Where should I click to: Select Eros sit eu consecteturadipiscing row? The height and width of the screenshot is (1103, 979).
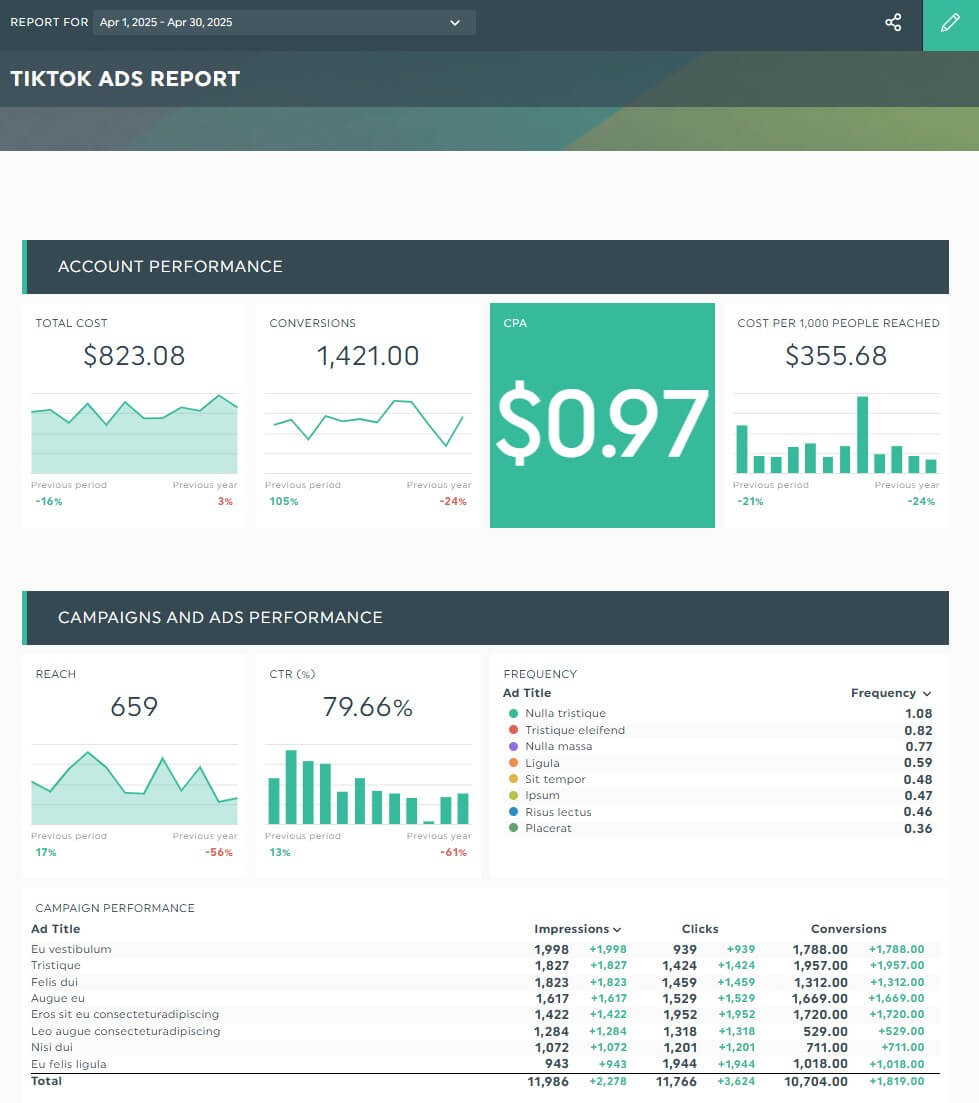tap(485, 1014)
